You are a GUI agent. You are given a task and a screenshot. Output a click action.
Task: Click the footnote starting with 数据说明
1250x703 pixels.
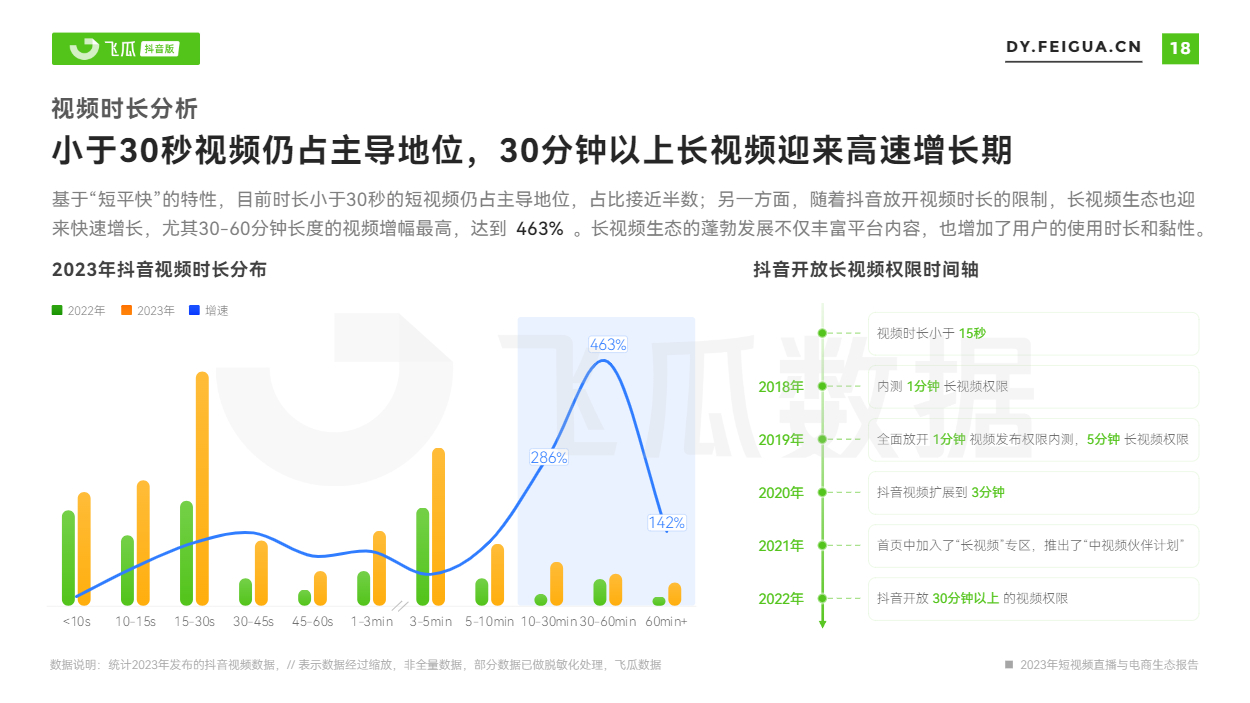point(355,665)
